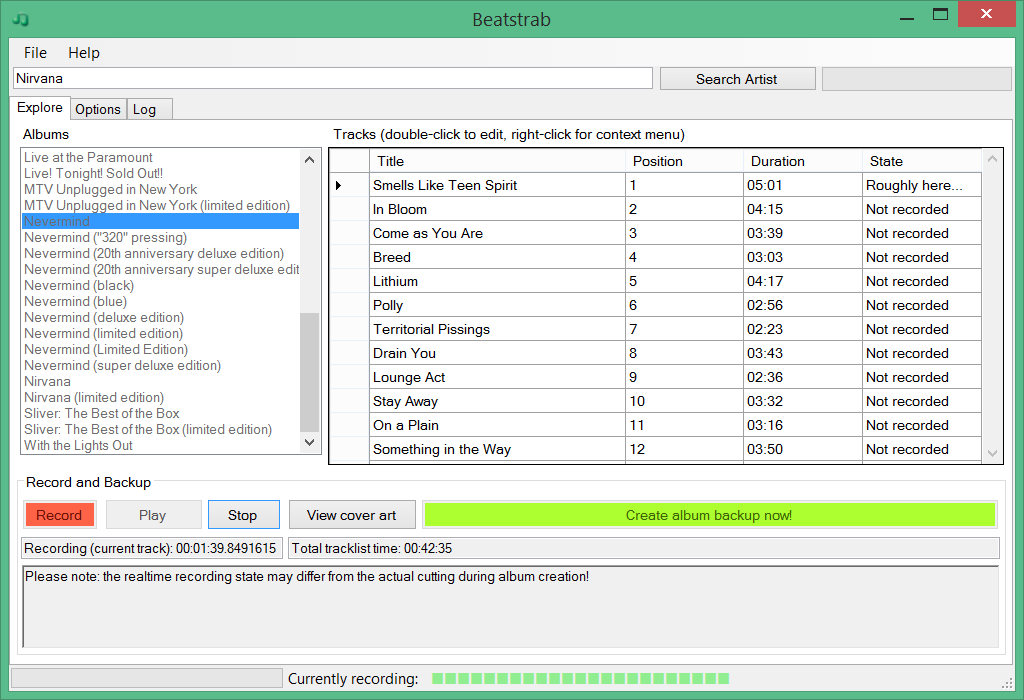Select the On a Plain track
Viewport: 1024px width, 700px height.
click(497, 426)
